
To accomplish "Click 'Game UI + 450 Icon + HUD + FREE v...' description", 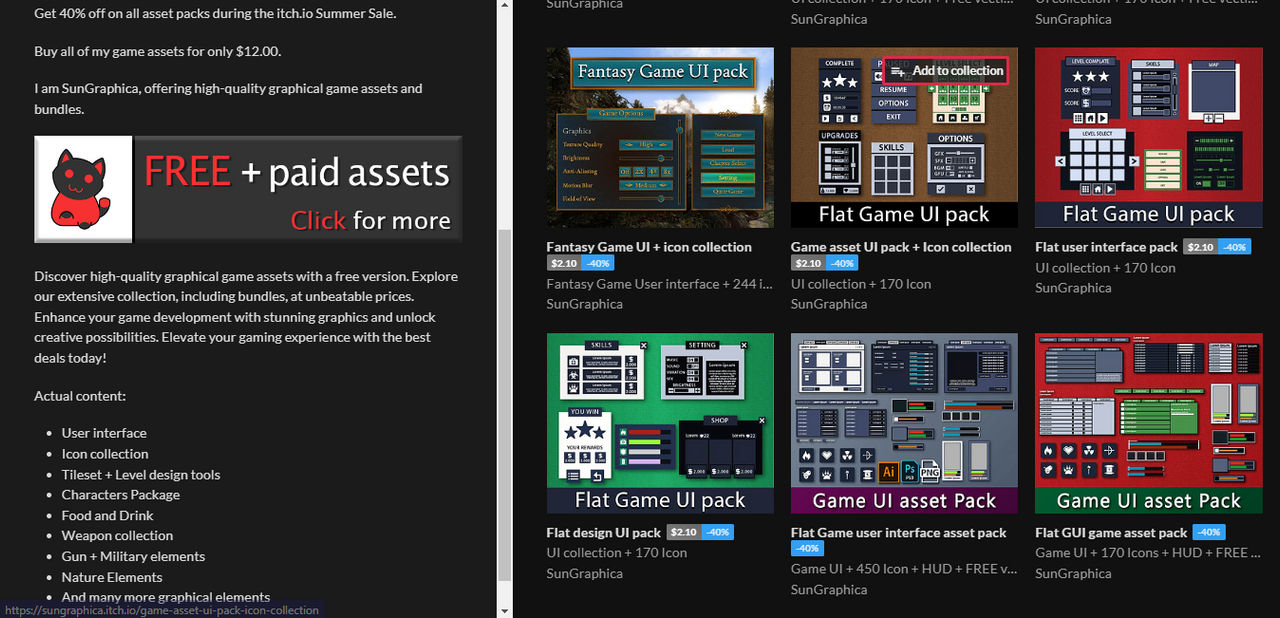I will [904, 569].
